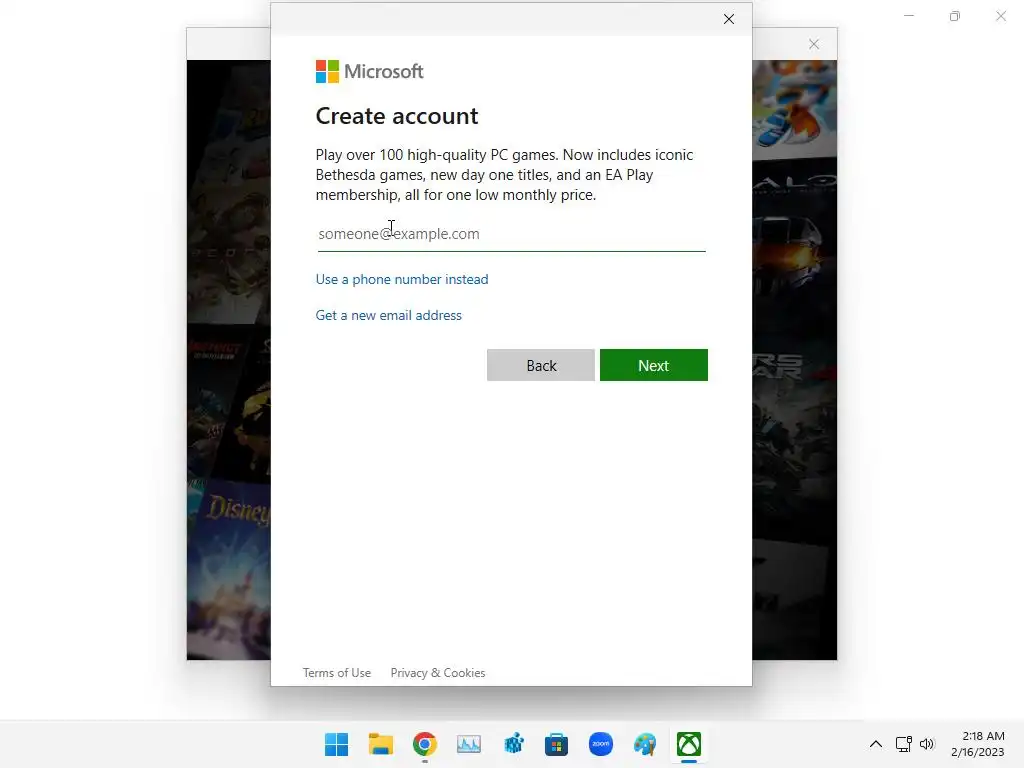1024x768 pixels.
Task: Open Microsoft Store from the taskbar
Action: click(x=556, y=744)
